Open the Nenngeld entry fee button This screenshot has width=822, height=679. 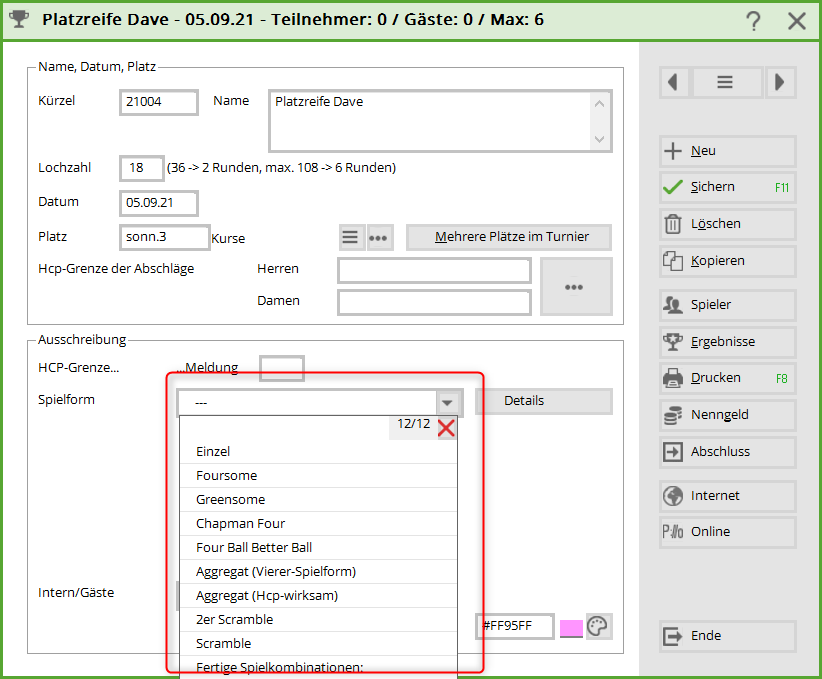coord(727,415)
